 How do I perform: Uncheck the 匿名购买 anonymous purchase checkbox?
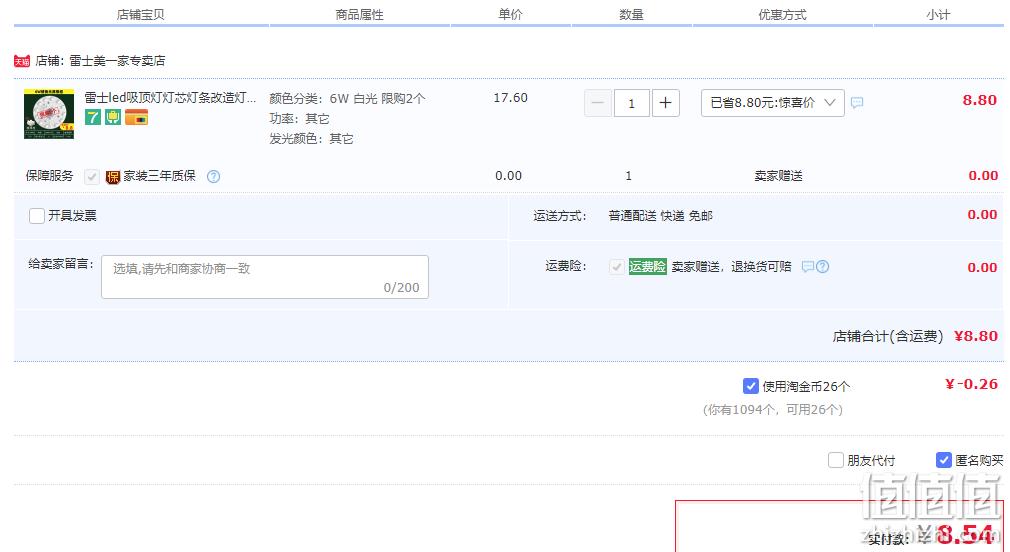click(x=943, y=460)
